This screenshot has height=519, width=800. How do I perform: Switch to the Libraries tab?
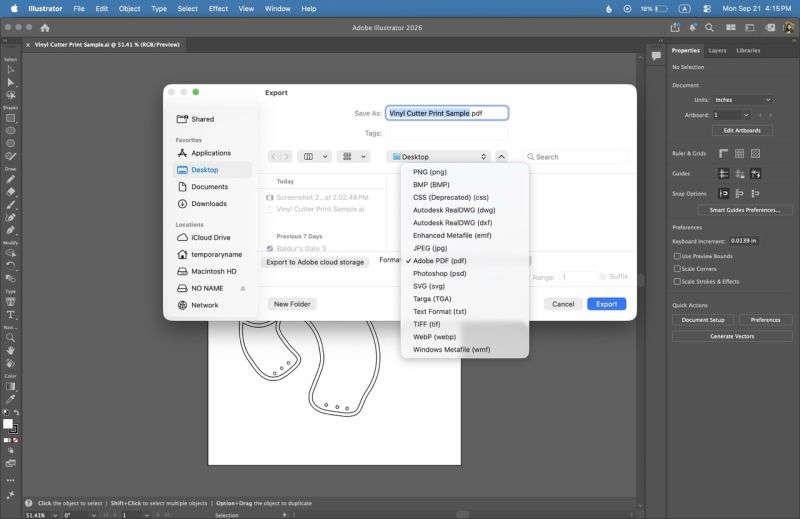[x=748, y=51]
